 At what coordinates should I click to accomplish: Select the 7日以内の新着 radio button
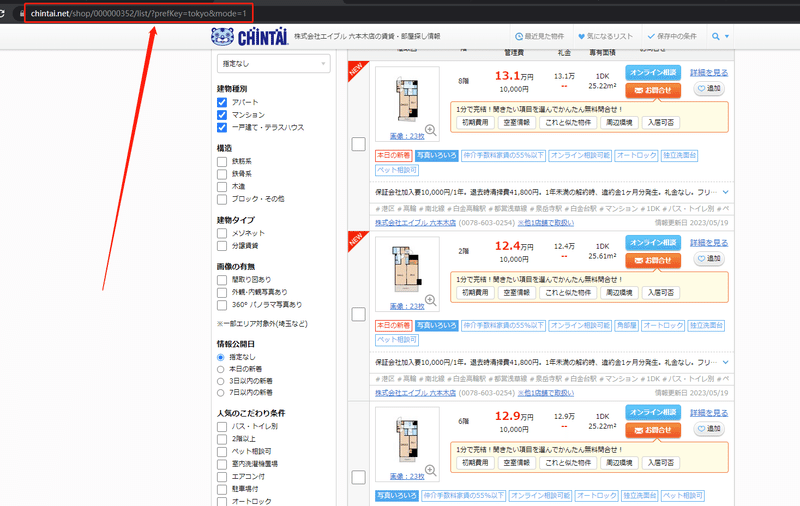(x=220, y=393)
